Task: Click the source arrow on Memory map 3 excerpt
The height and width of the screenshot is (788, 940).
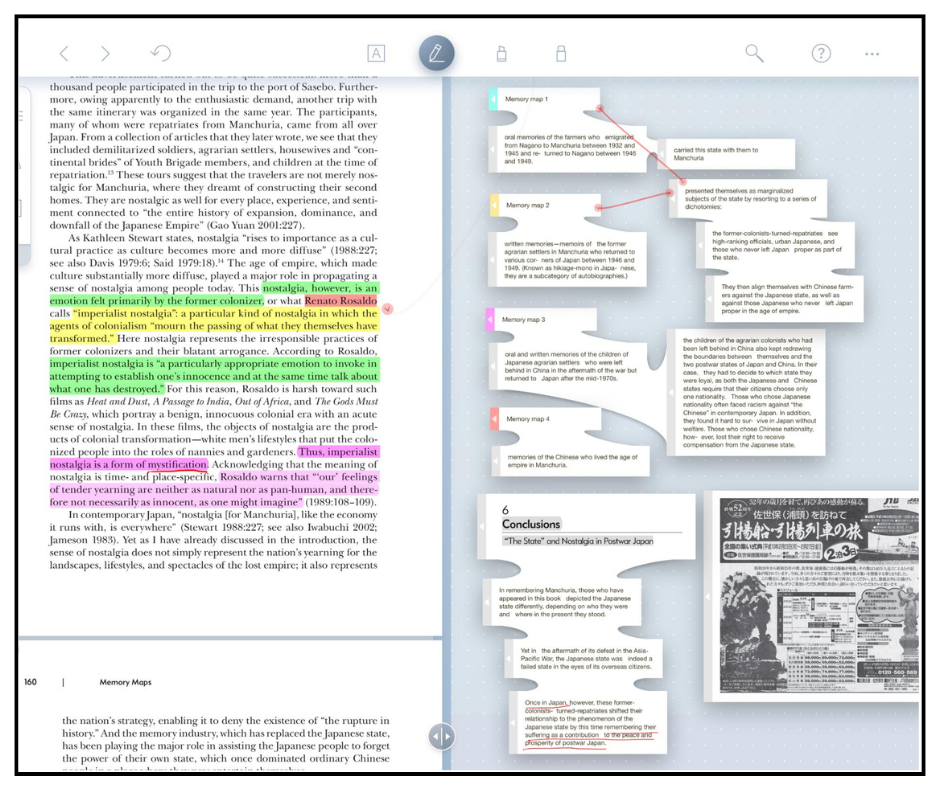Action: (x=493, y=365)
